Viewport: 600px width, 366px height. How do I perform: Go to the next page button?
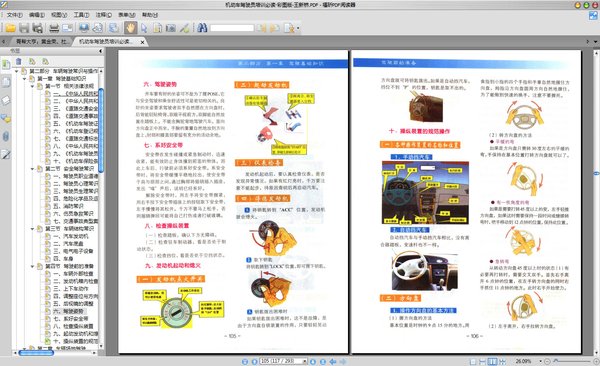pyautogui.click(x=313, y=361)
